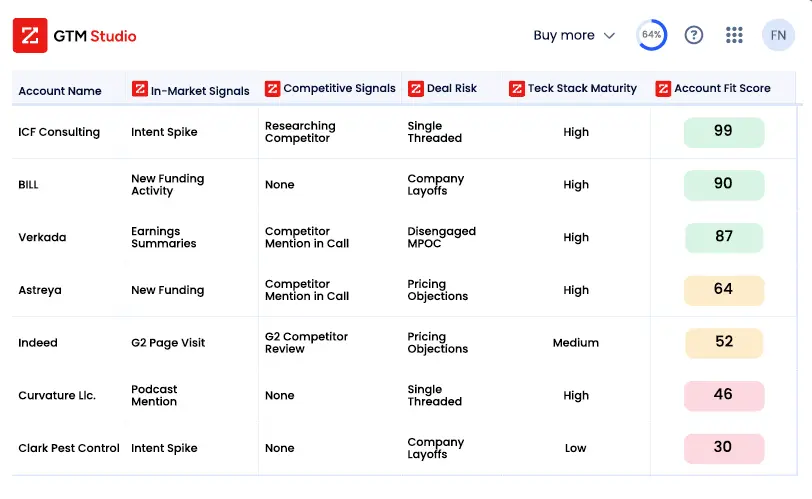Select the Researching Competitor cell
The image size is (812, 499).
coord(300,132)
